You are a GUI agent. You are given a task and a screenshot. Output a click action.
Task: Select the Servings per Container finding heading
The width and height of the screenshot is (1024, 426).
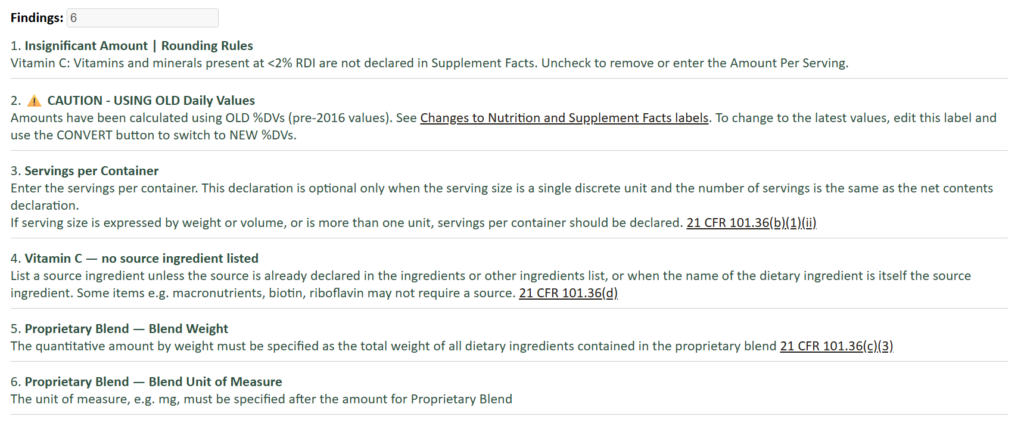point(91,170)
